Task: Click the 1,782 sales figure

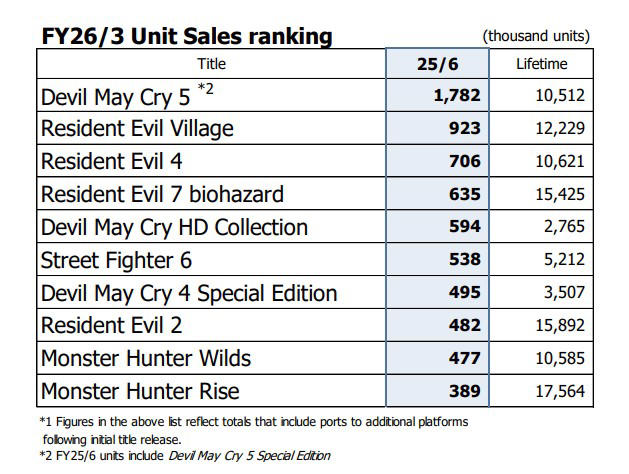Action: [457, 95]
